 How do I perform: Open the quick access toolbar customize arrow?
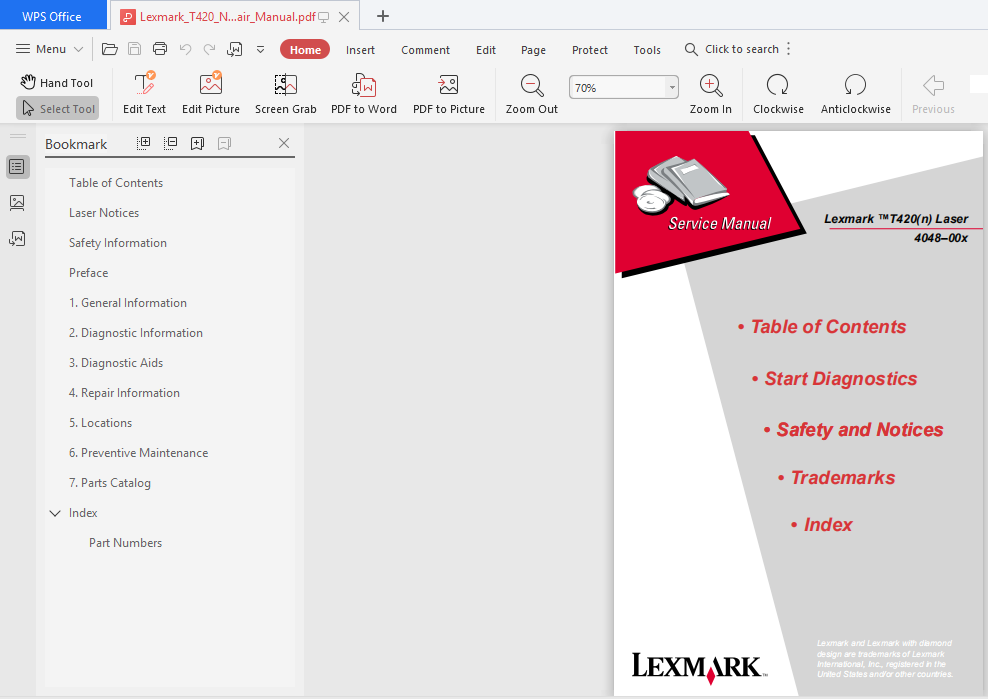tap(260, 49)
